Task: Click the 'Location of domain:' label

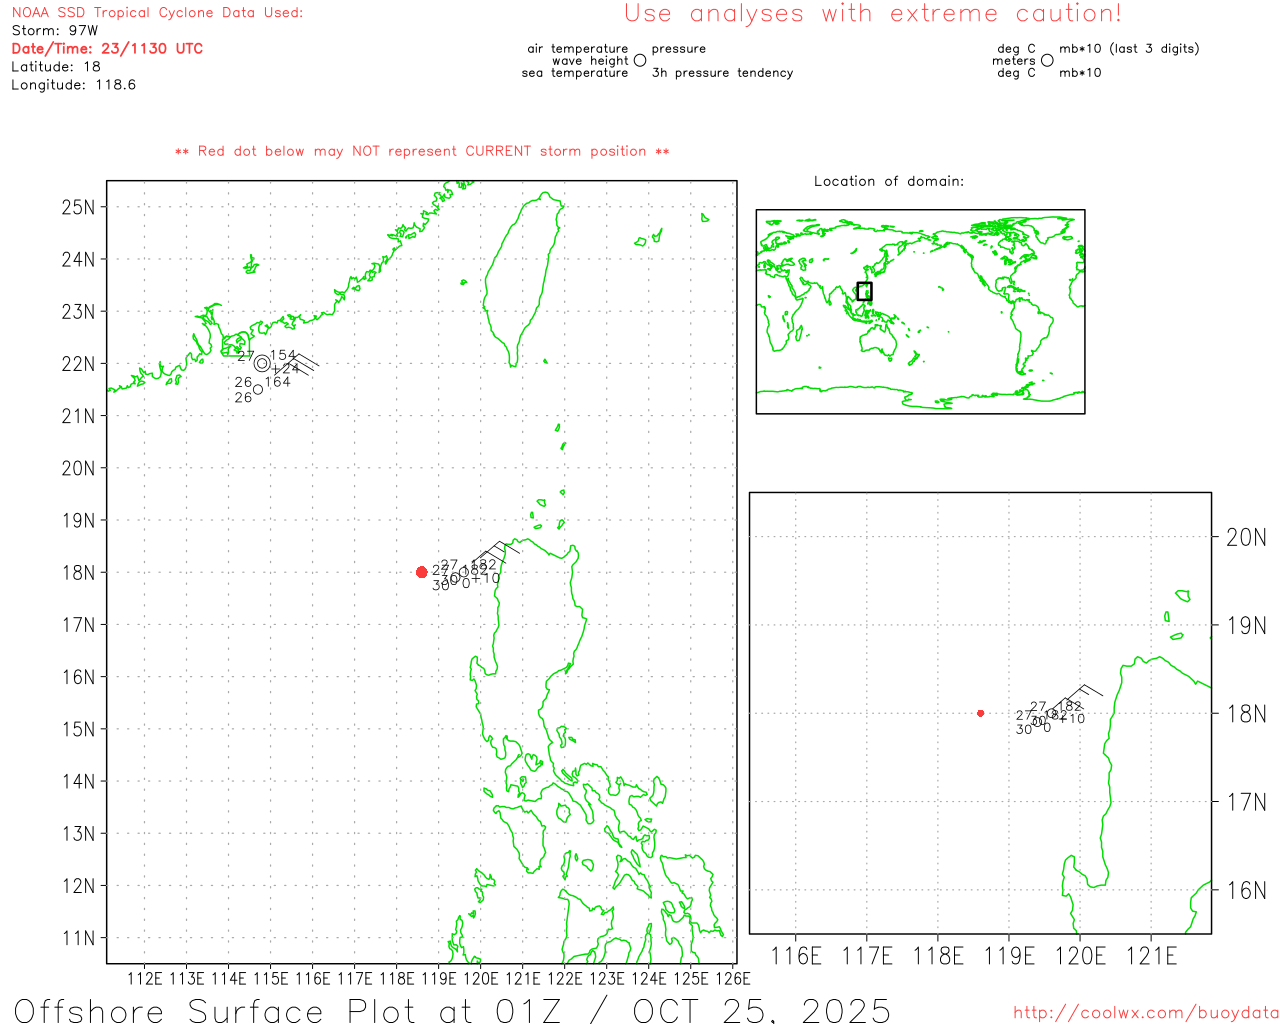Action: [888, 181]
